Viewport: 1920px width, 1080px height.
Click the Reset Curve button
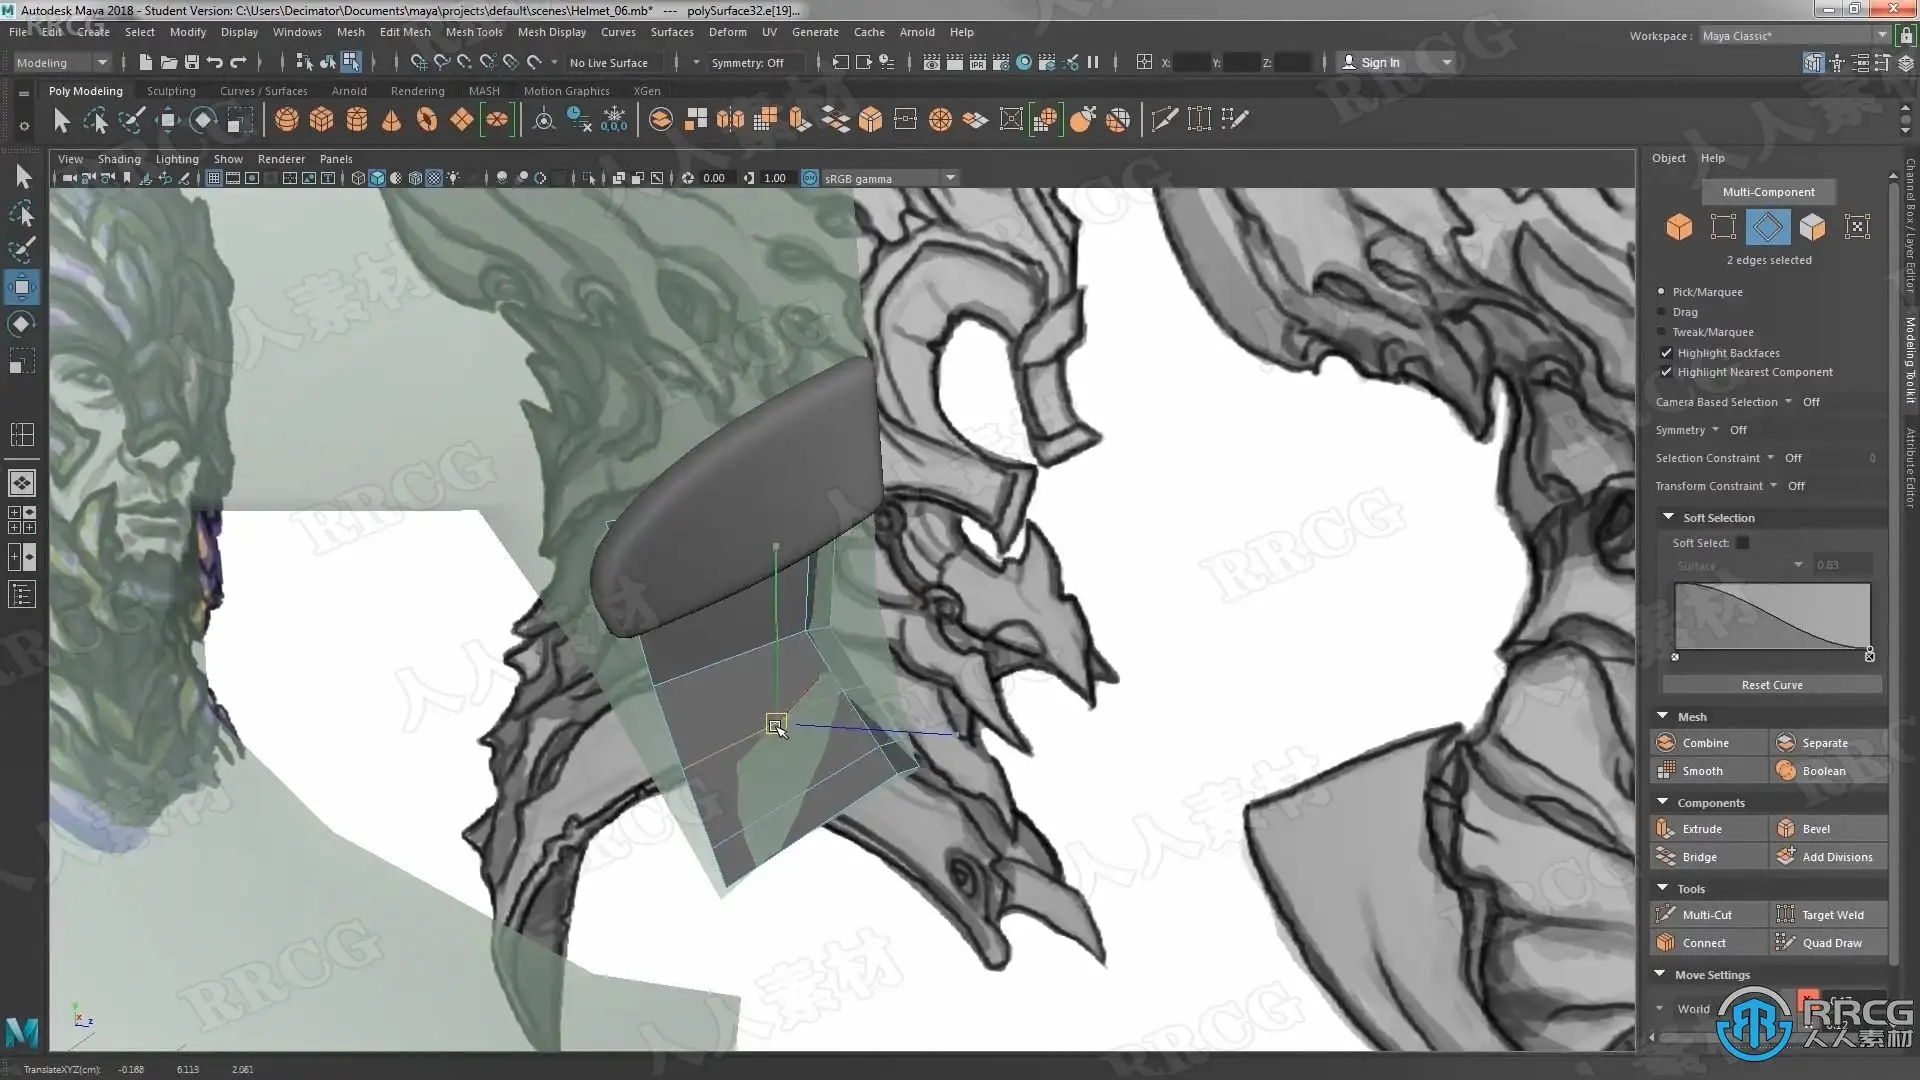tap(1771, 685)
